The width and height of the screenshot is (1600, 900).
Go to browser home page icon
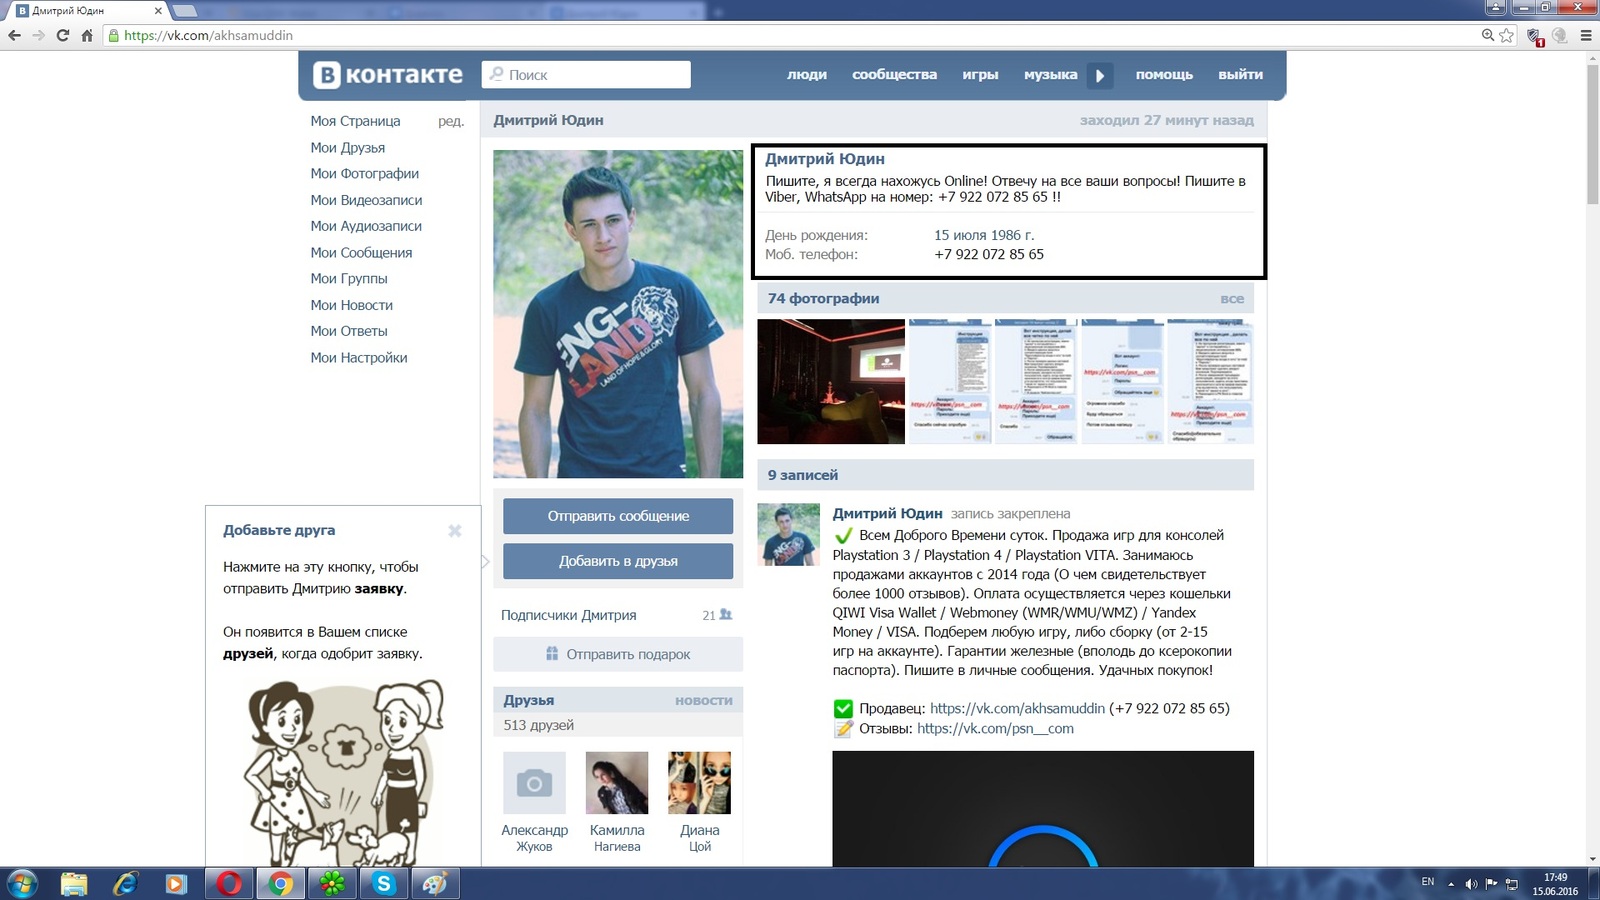point(87,35)
